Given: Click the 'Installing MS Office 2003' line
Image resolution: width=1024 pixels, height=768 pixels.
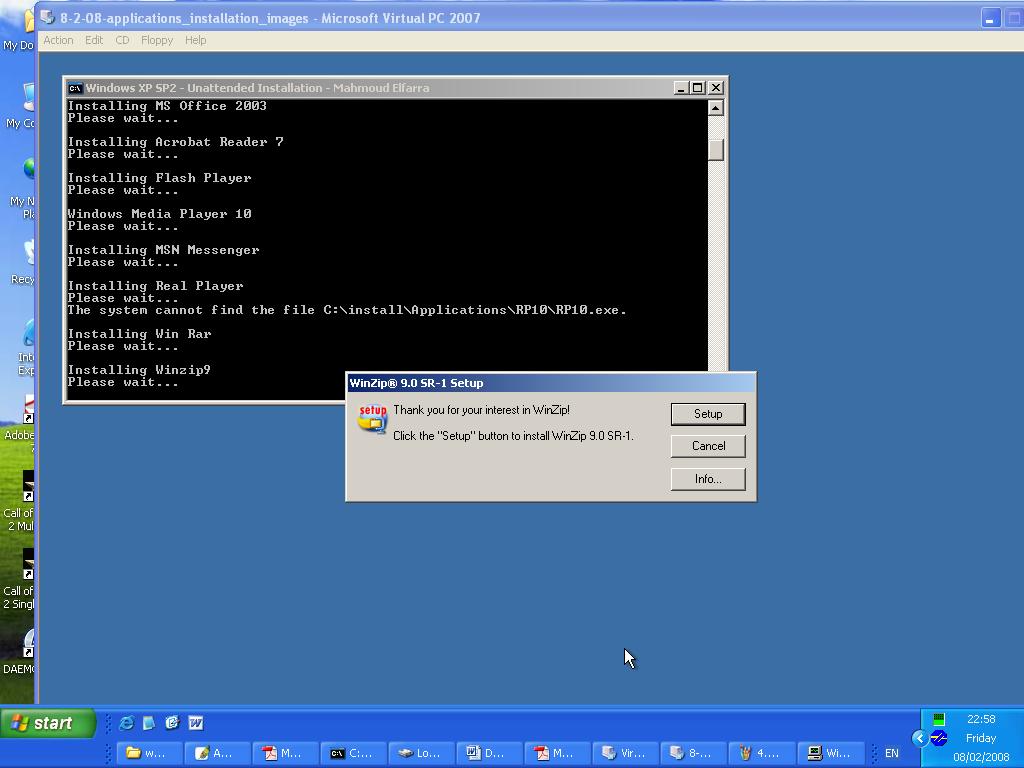Looking at the screenshot, I should click(x=167, y=106).
